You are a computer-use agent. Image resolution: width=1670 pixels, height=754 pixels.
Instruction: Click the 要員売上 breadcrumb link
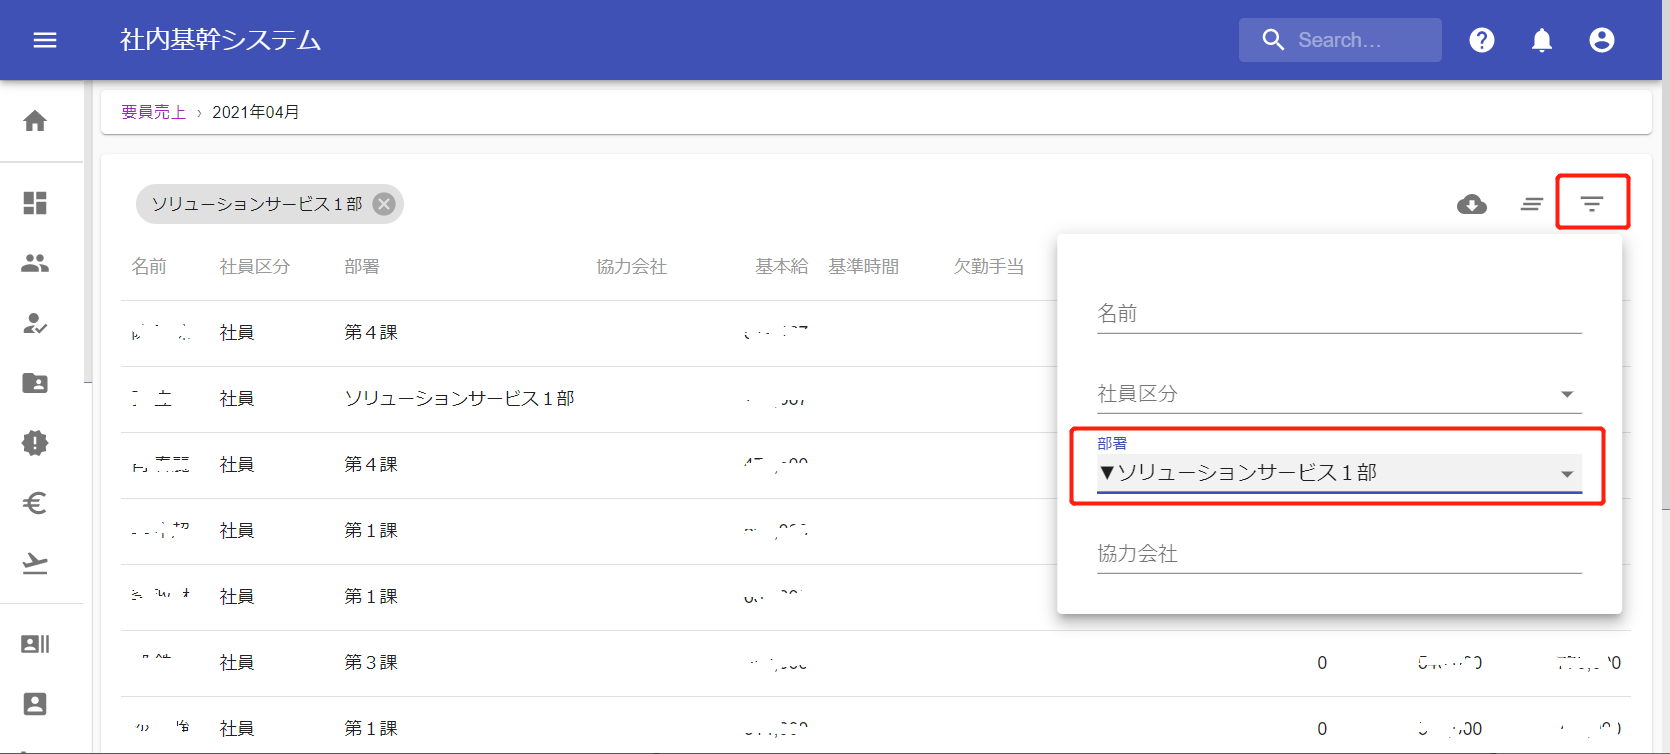pos(154,112)
